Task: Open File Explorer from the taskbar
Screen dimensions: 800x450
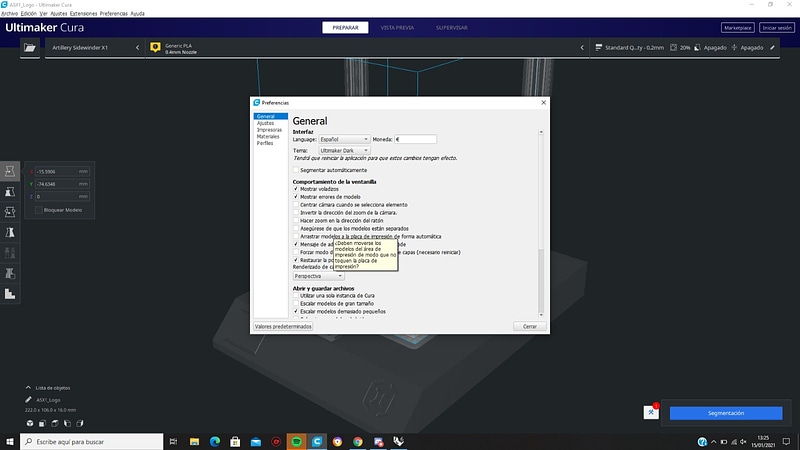Action: 194,441
